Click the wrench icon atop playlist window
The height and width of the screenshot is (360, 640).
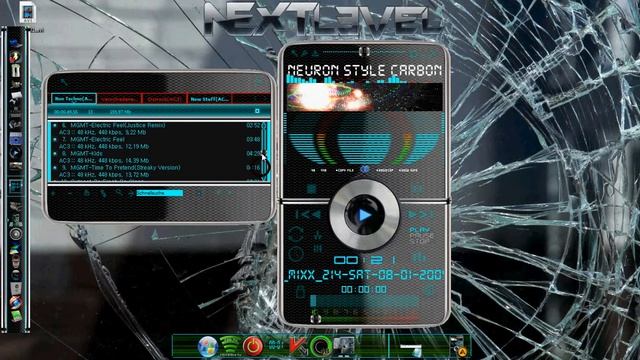[x=63, y=82]
